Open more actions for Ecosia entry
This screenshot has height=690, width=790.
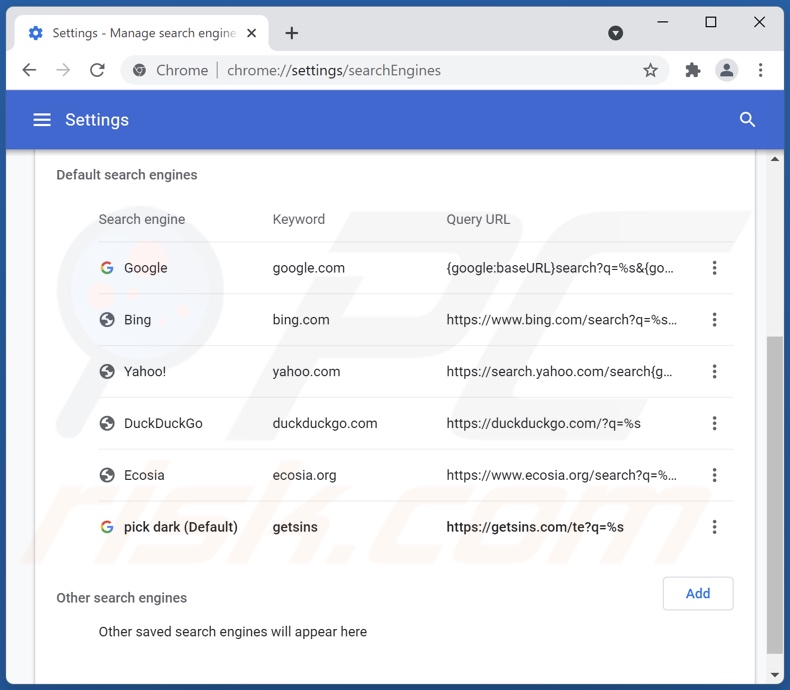[714, 475]
